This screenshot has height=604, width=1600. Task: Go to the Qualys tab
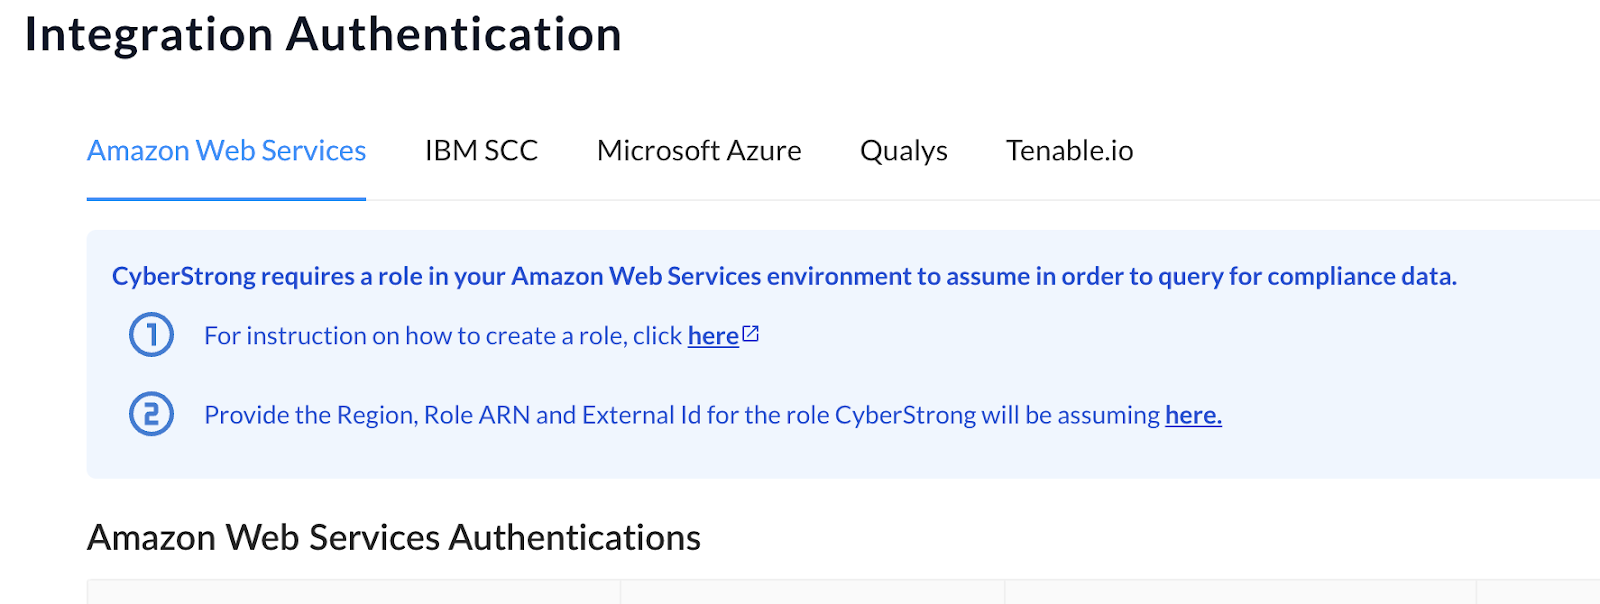pos(904,151)
